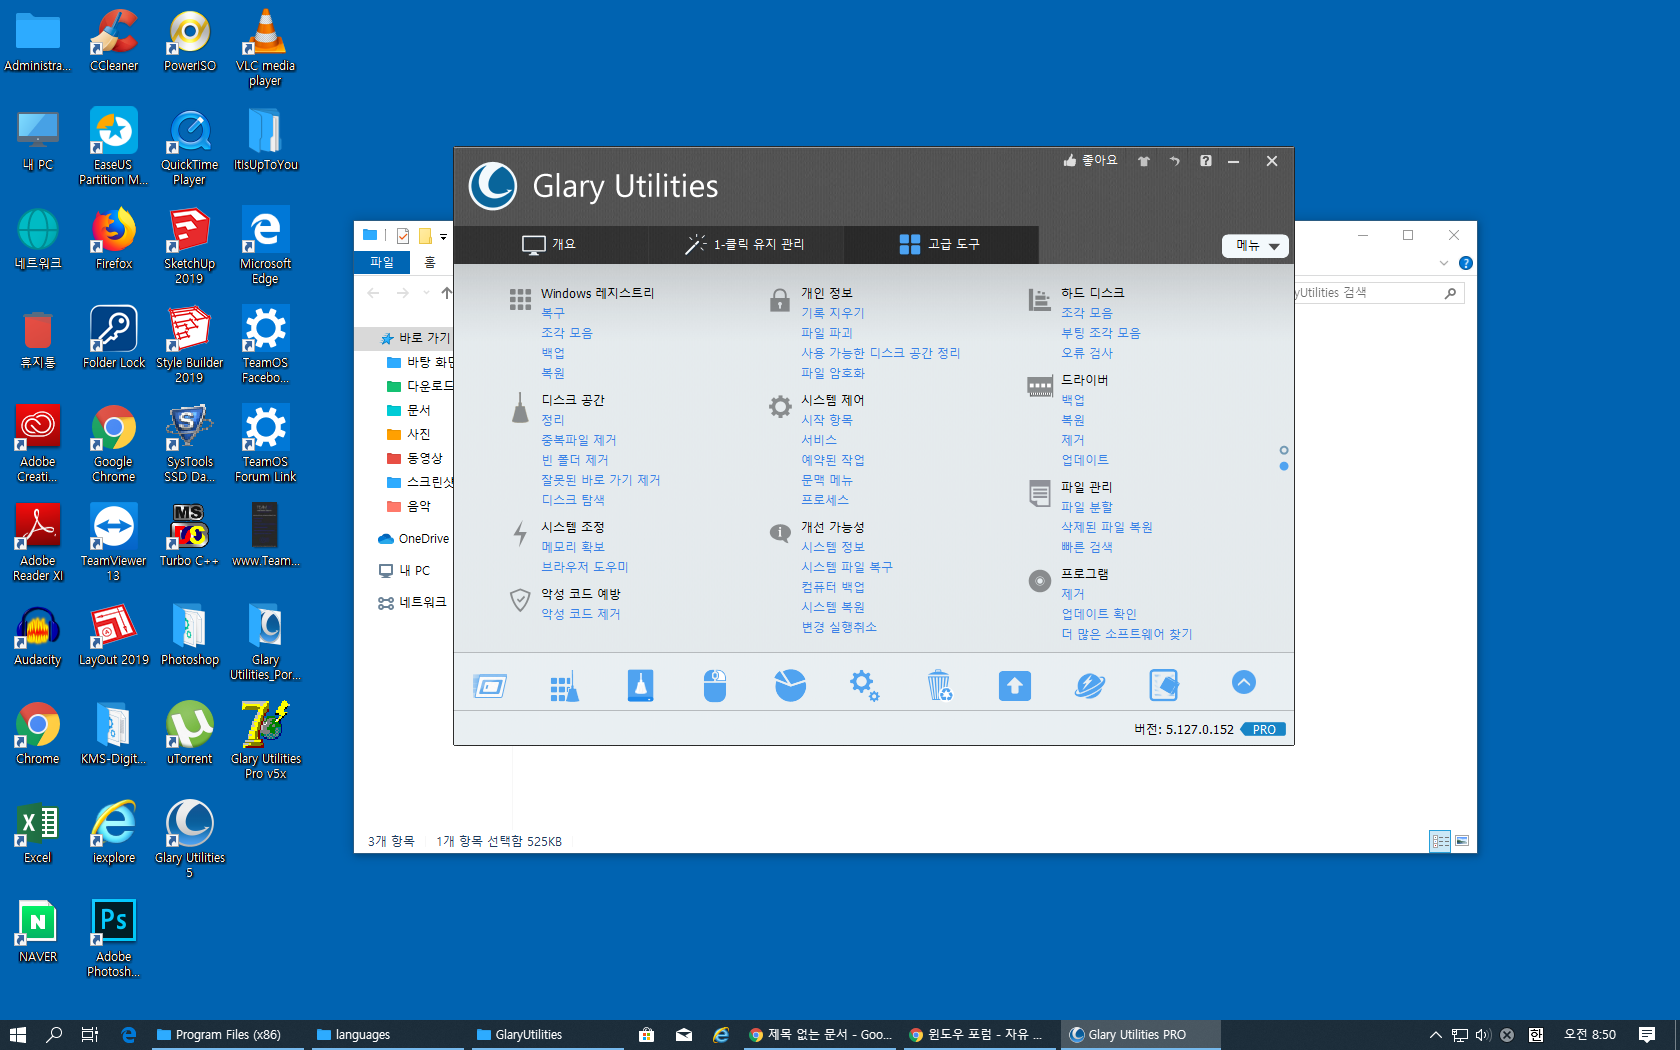Switch Explorer to large icons view
1680x1050 pixels.
[x=1462, y=841]
